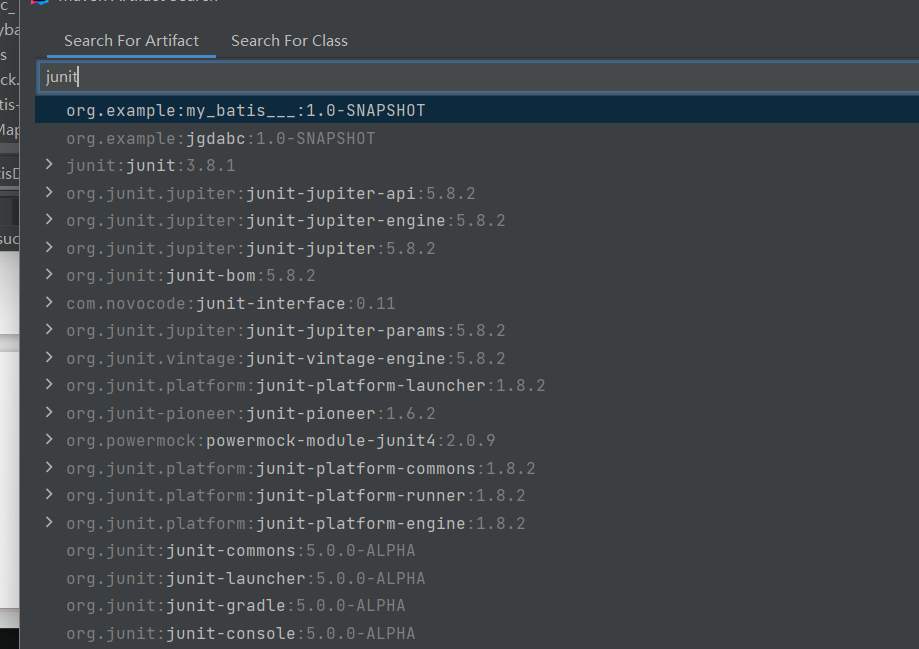Switch to Search For Artifact tab
The width and height of the screenshot is (919, 649).
pyautogui.click(x=131, y=41)
